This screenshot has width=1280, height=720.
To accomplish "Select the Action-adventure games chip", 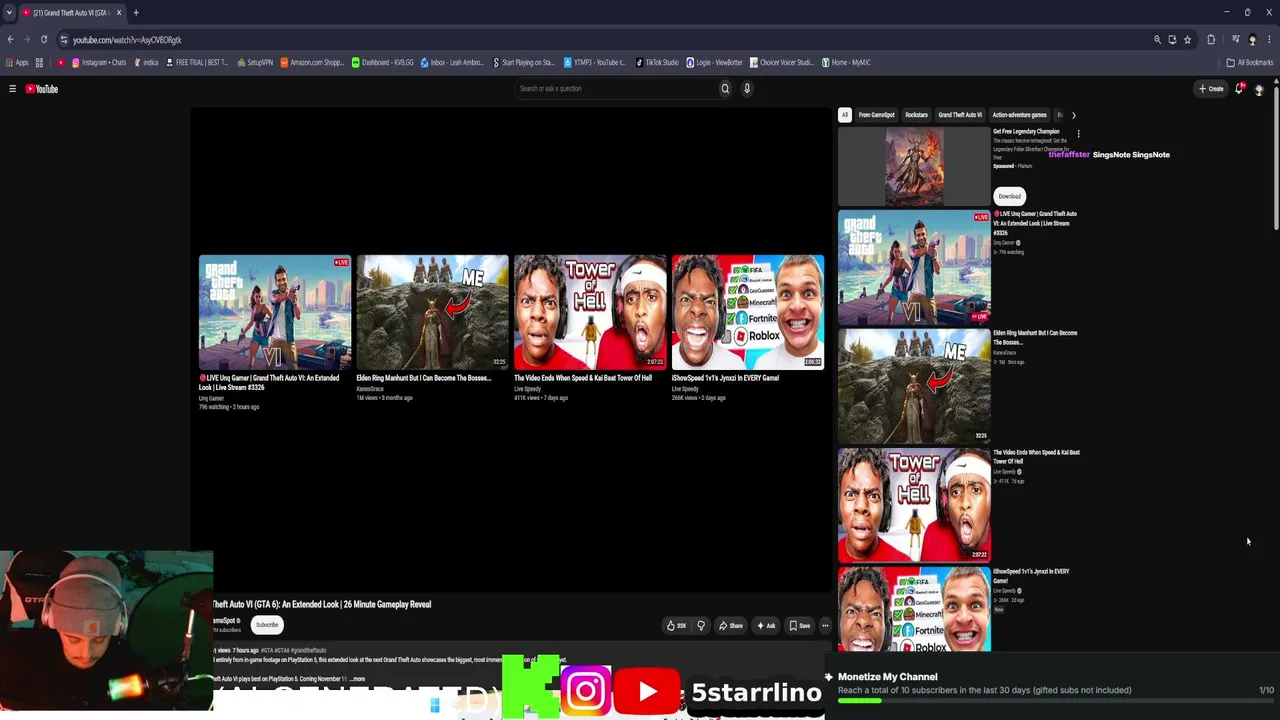I will tap(1019, 115).
